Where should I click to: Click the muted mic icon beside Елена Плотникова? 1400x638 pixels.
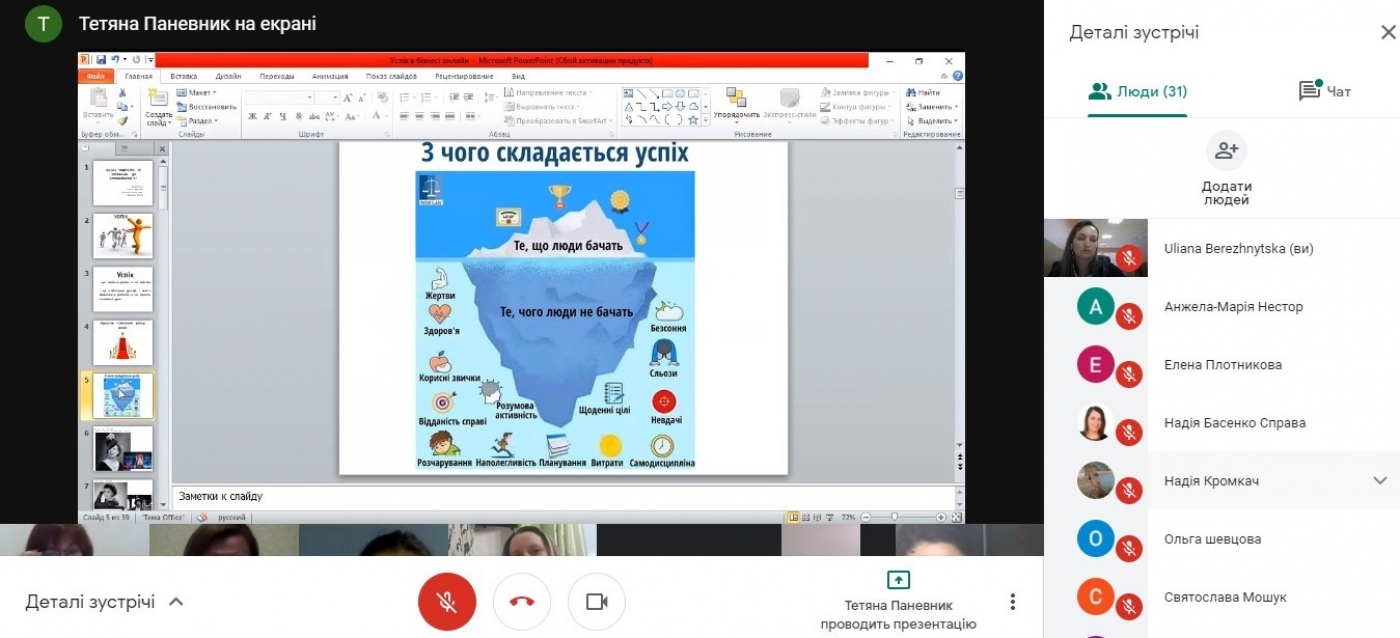pos(1129,374)
